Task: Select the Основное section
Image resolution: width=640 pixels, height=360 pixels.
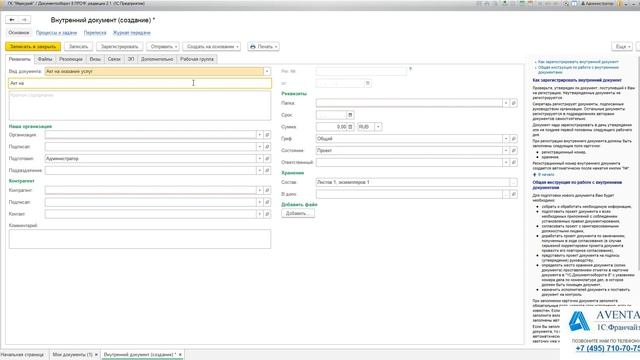Action: tap(19, 33)
